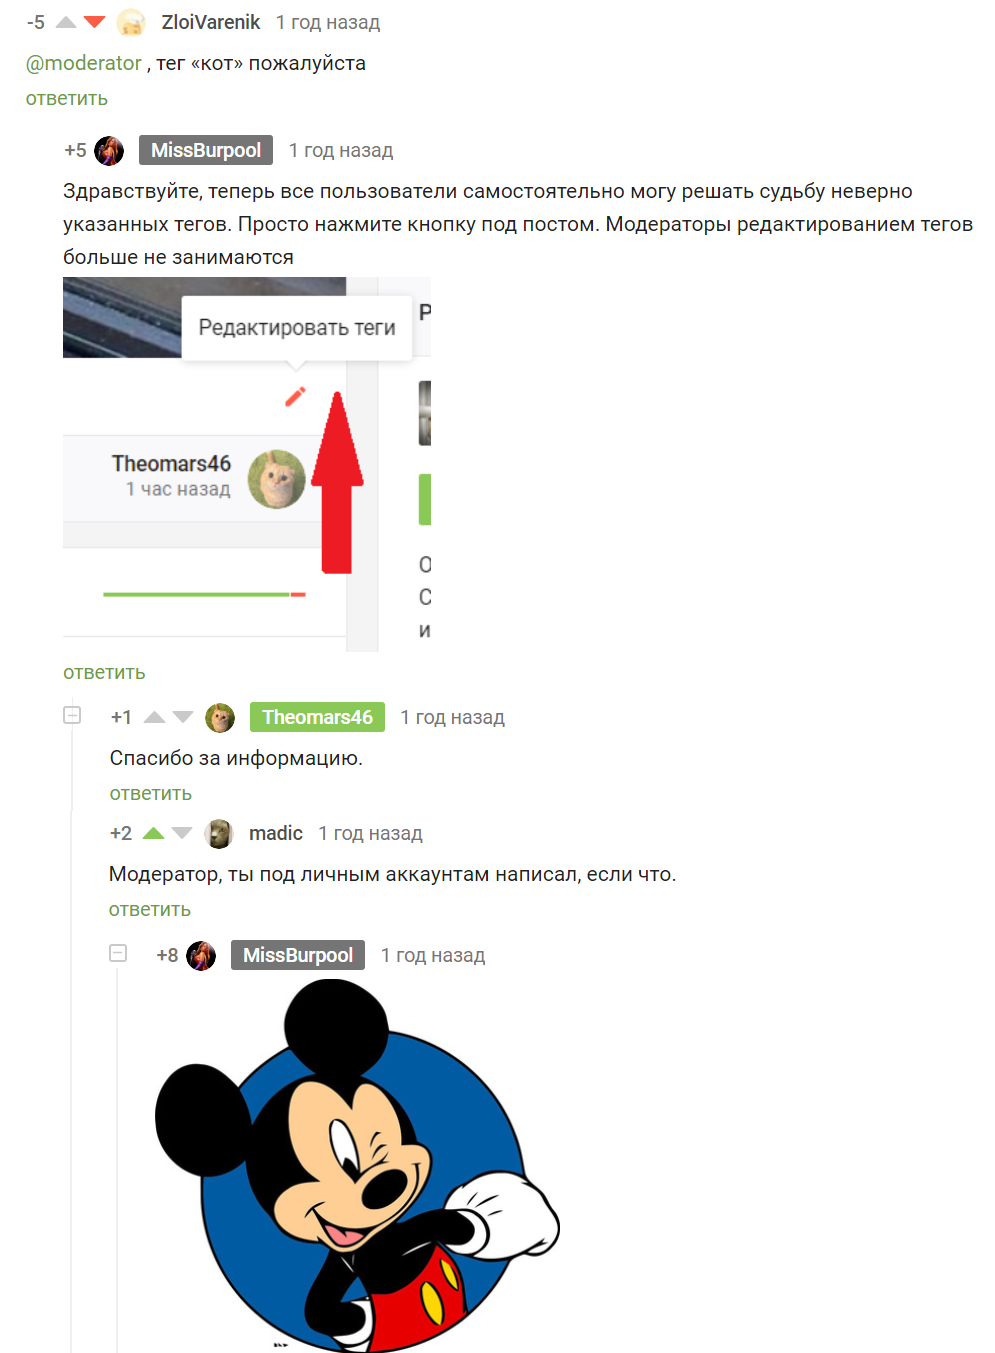Viewport: 995px width, 1353px height.
Task: Open the Mickey Mouse image in comment
Action: click(x=357, y=1165)
